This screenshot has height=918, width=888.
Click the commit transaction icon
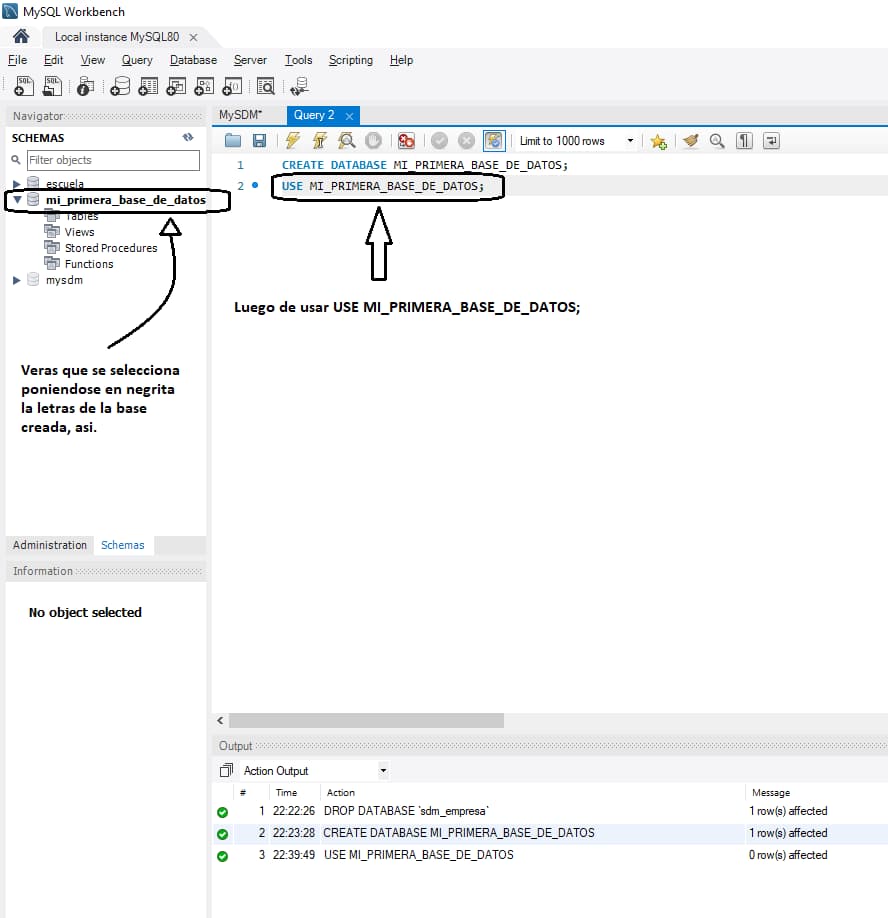tap(439, 141)
